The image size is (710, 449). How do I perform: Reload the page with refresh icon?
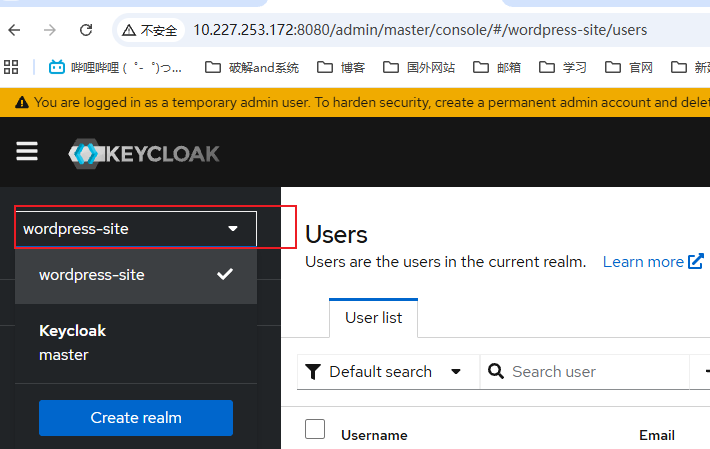click(x=86, y=30)
